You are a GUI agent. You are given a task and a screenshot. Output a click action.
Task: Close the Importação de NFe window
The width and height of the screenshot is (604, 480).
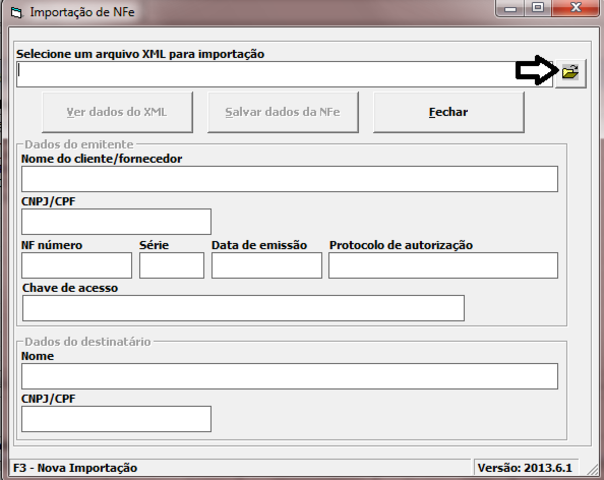tap(574, 10)
